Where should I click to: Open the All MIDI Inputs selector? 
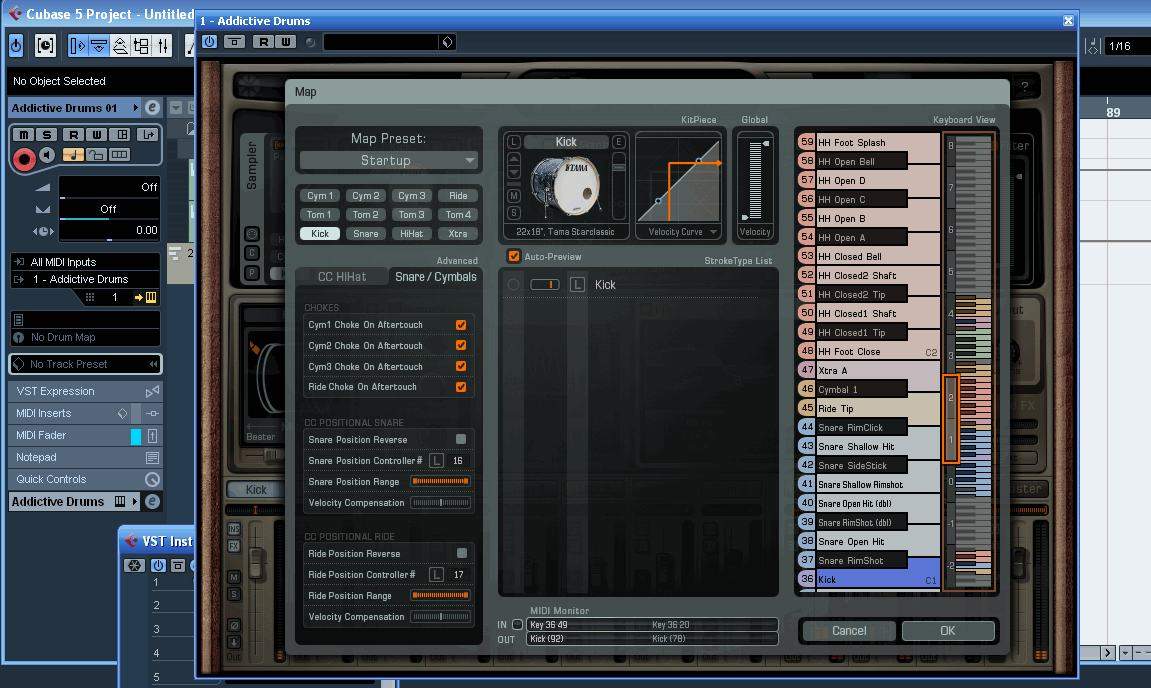[84, 262]
